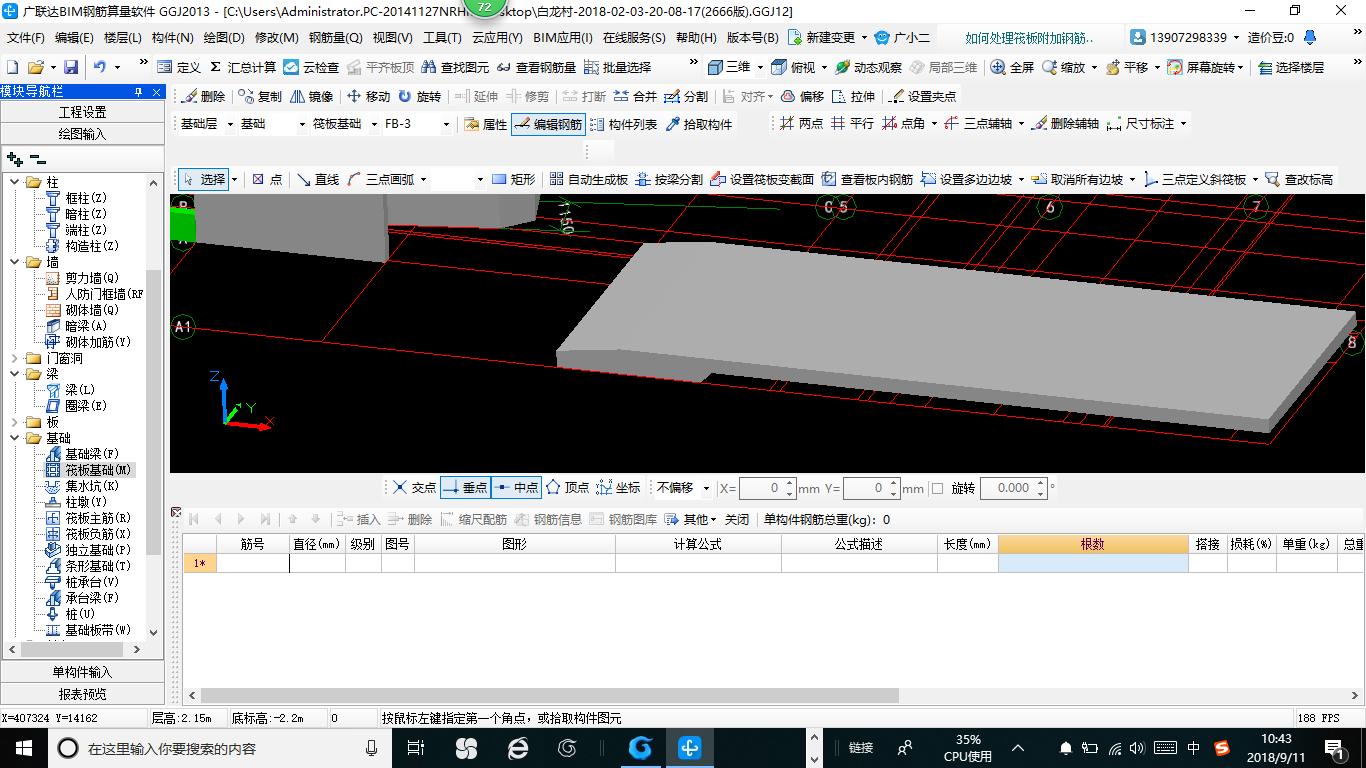This screenshot has width=1366, height=768.
Task: Enable the 旋转 rotation checkbox
Action: tap(937, 488)
